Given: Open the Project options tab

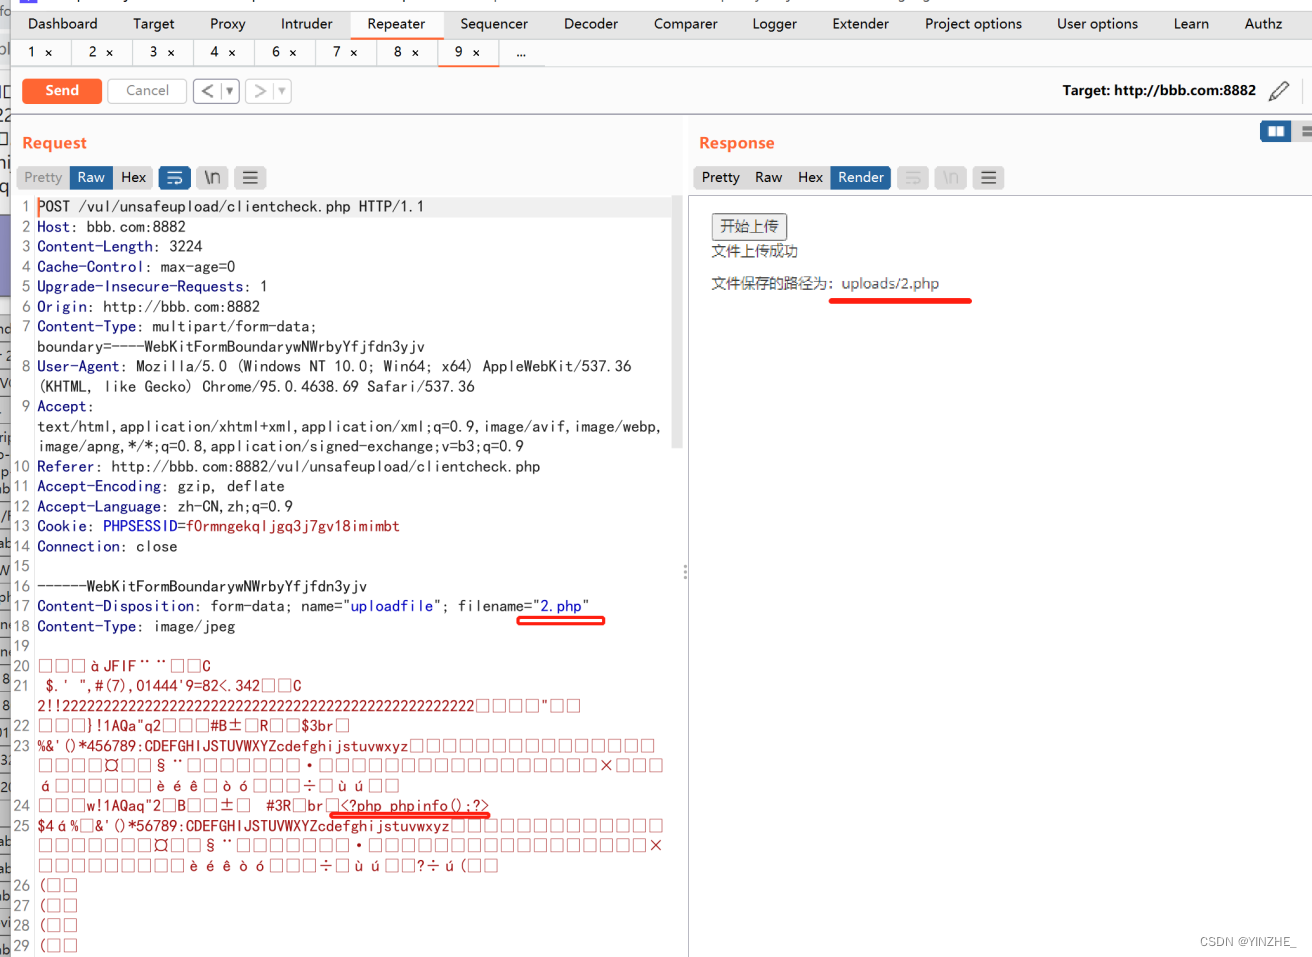Looking at the screenshot, I should point(974,24).
